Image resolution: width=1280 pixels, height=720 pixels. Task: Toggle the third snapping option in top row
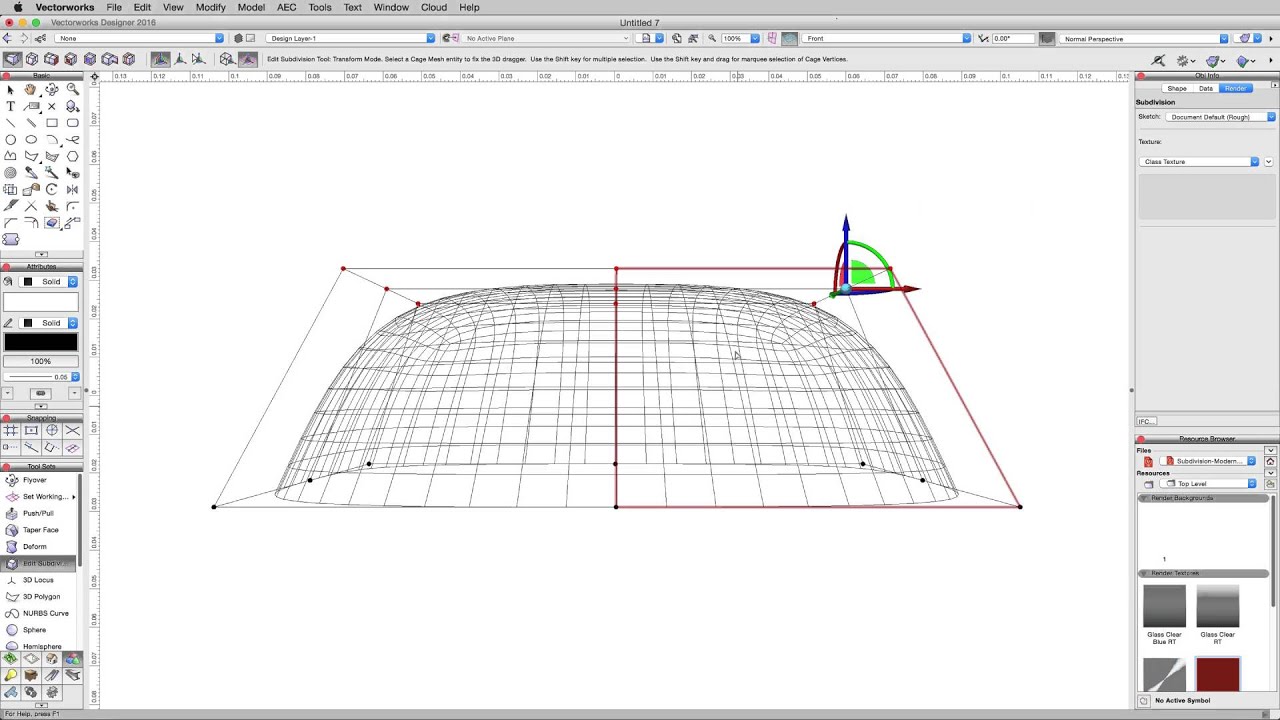52,430
